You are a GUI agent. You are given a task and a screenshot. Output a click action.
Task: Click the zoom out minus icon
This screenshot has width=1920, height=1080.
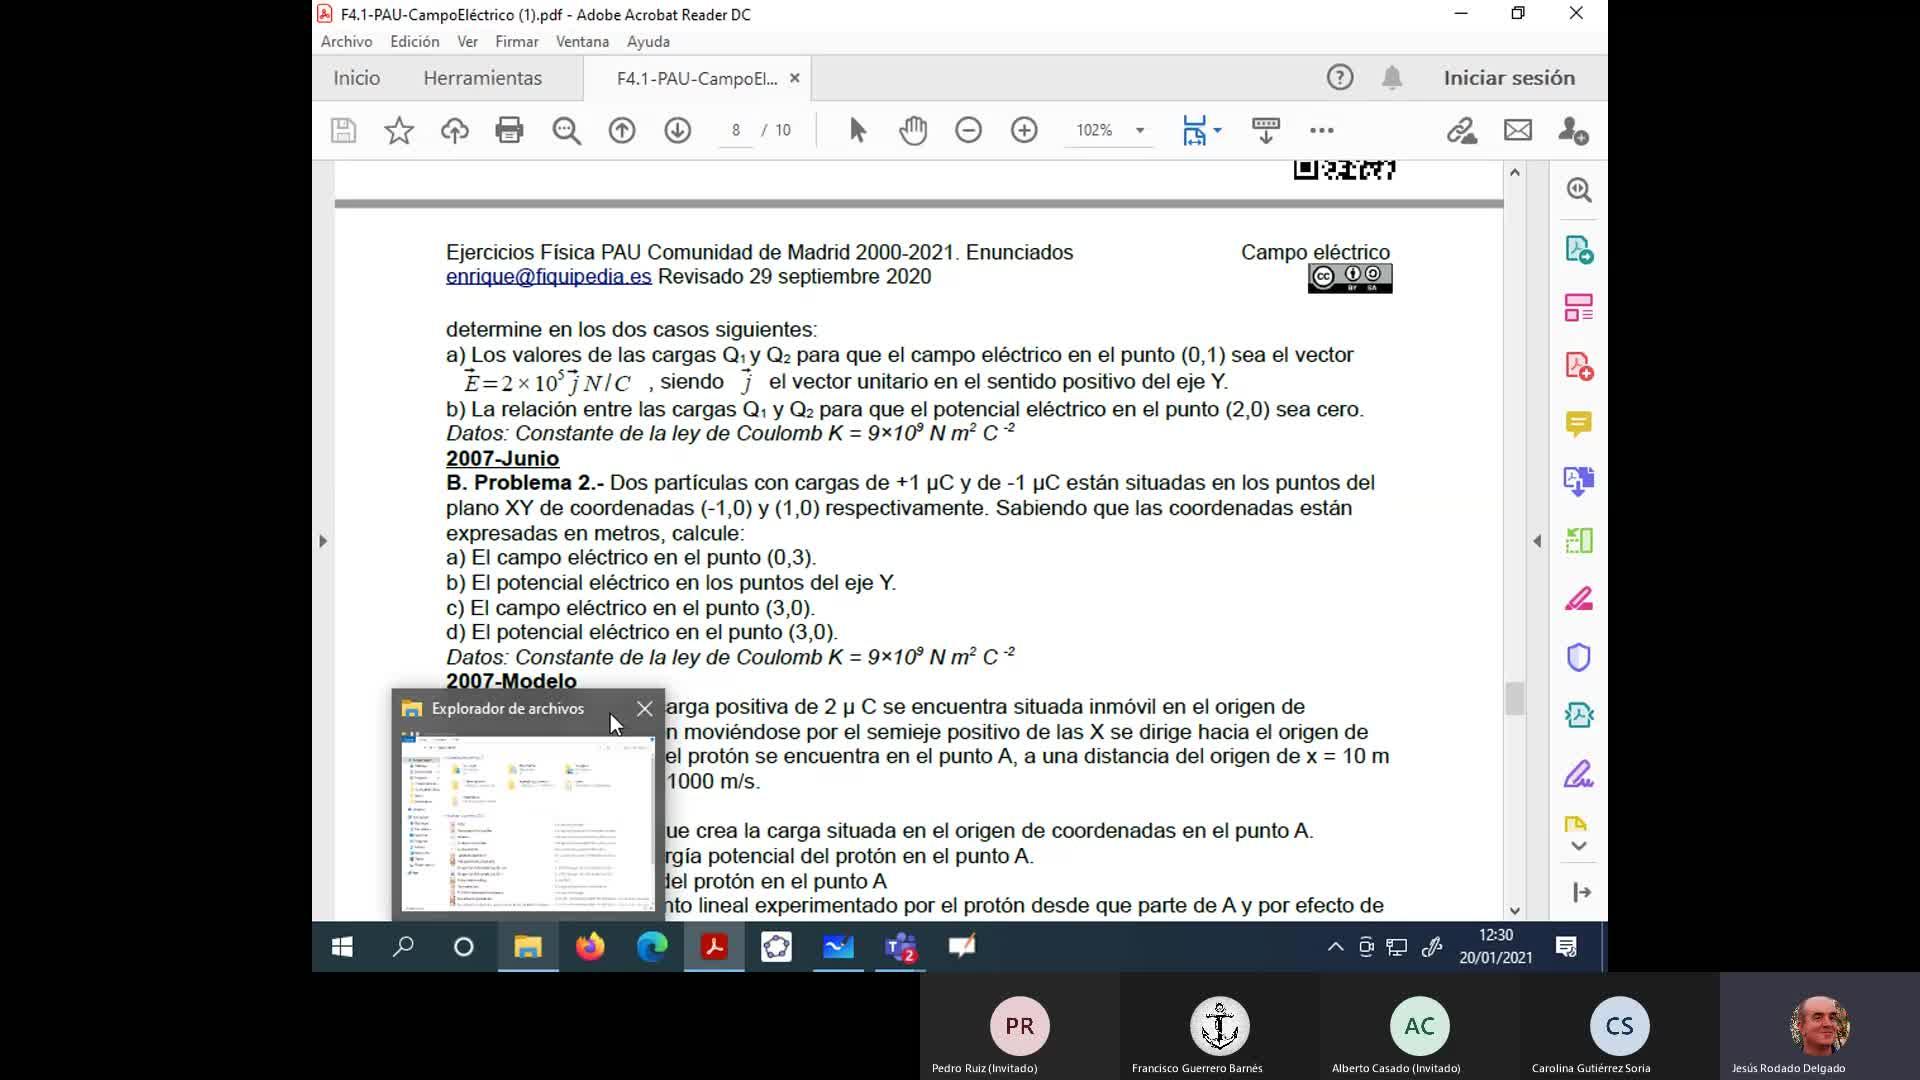pyautogui.click(x=968, y=130)
